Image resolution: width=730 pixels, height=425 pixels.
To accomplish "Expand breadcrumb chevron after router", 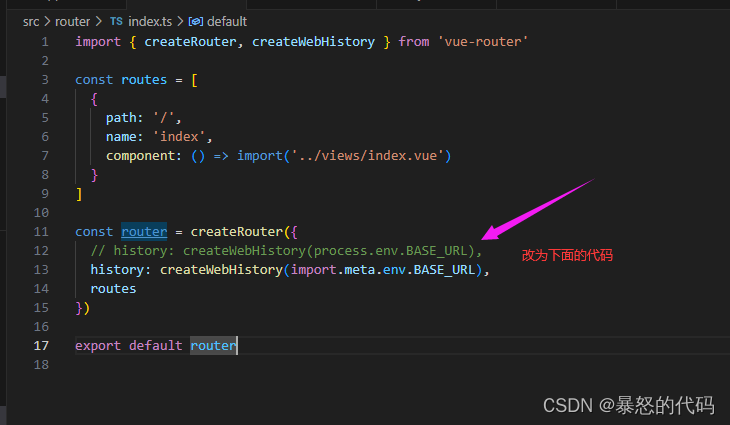I will [x=98, y=21].
